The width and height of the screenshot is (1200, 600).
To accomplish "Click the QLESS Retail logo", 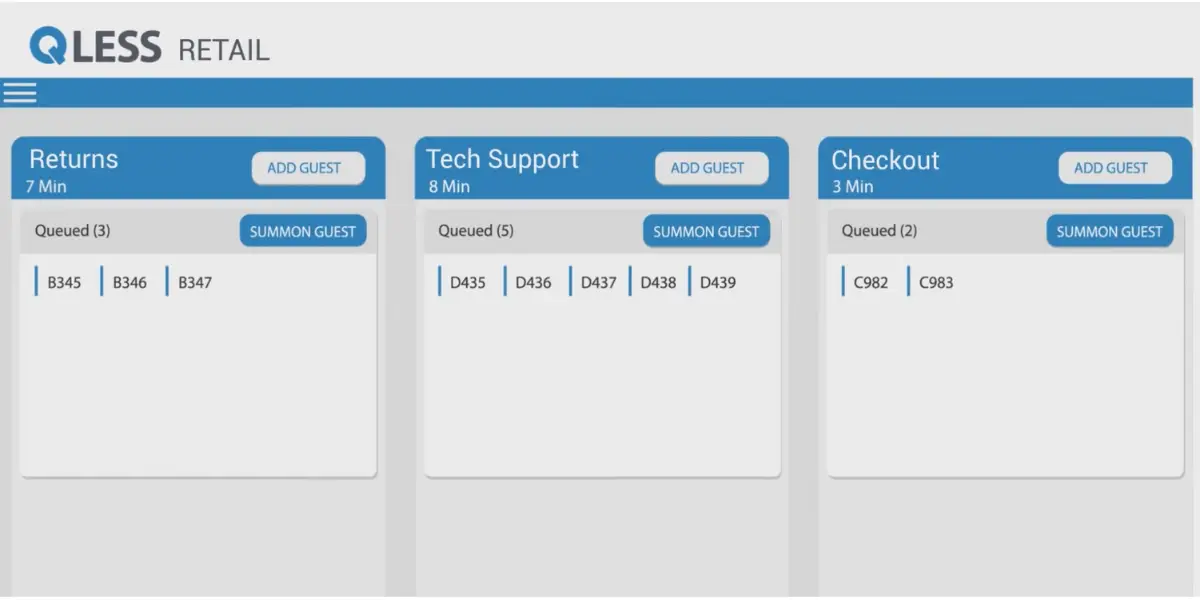I will click(149, 46).
